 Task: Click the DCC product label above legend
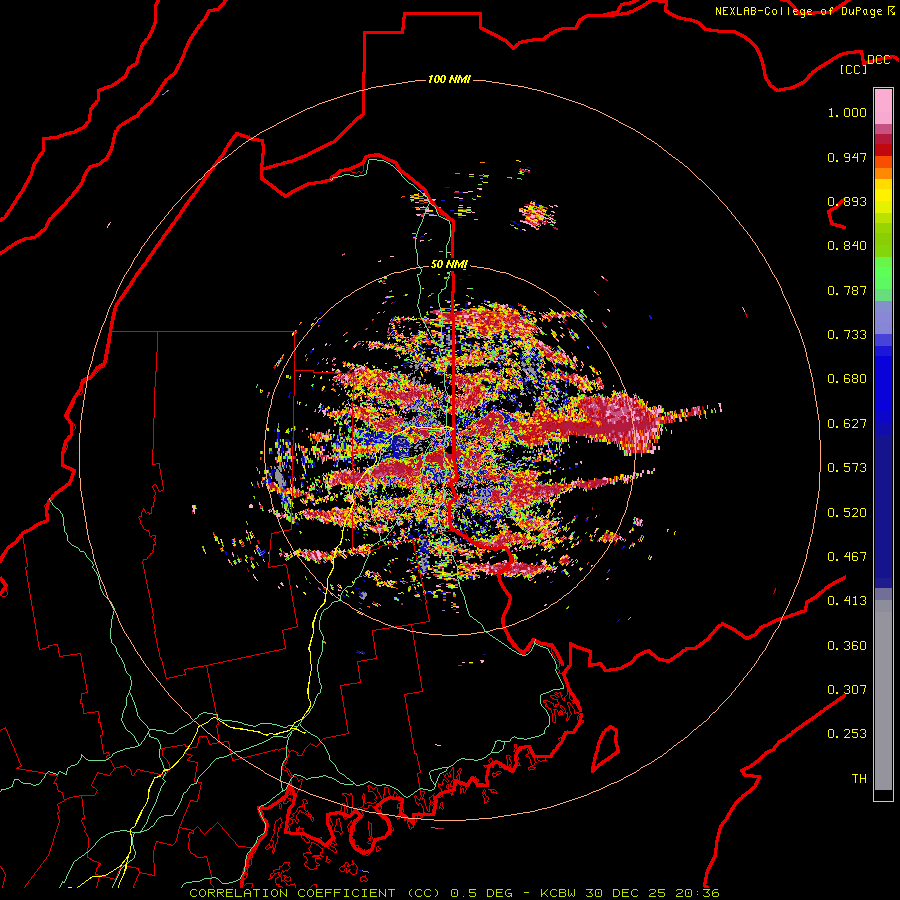pyautogui.click(x=878, y=60)
